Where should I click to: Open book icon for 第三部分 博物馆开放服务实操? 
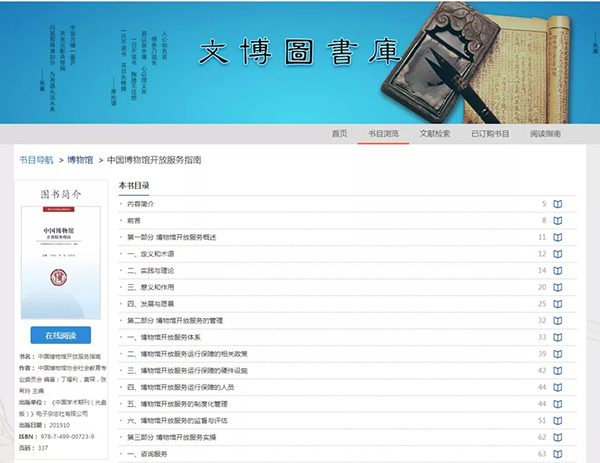tap(558, 437)
